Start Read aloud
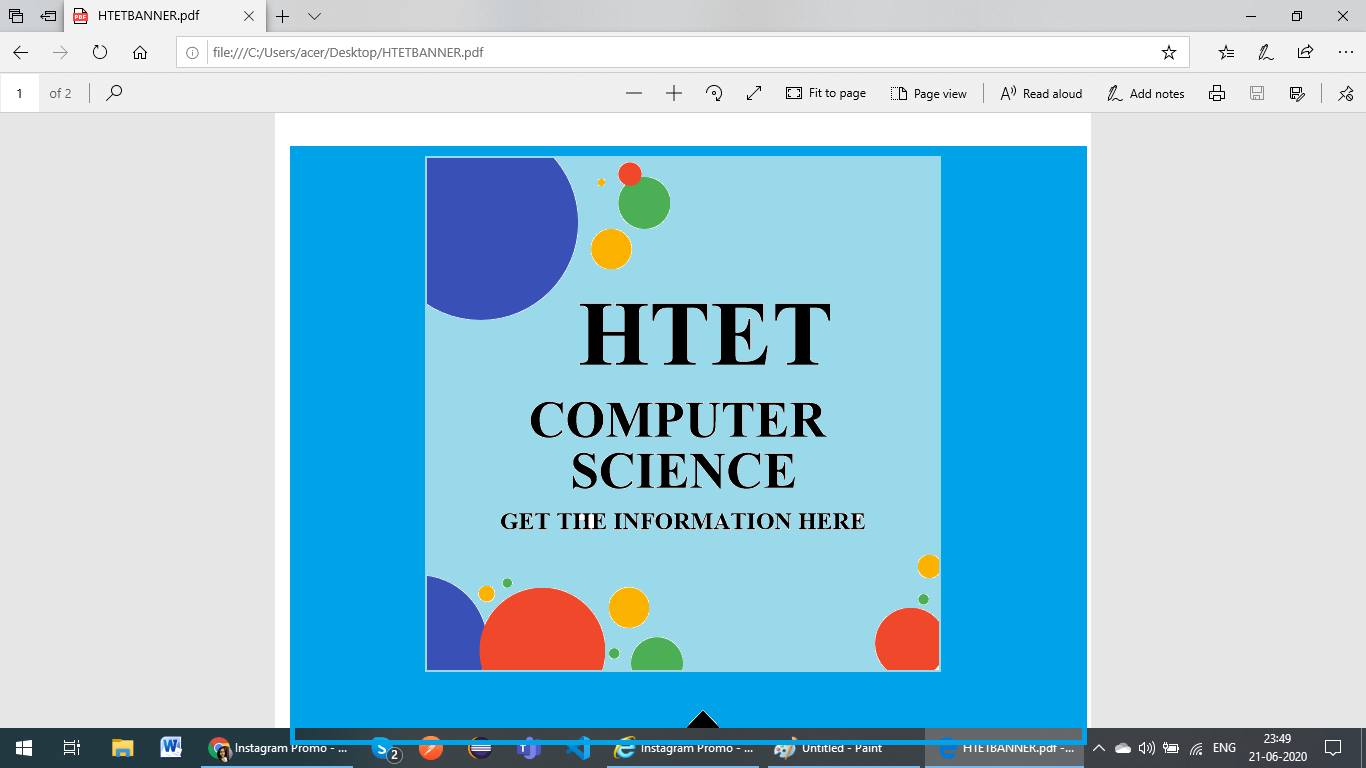The width and height of the screenshot is (1366, 768). point(1041,93)
